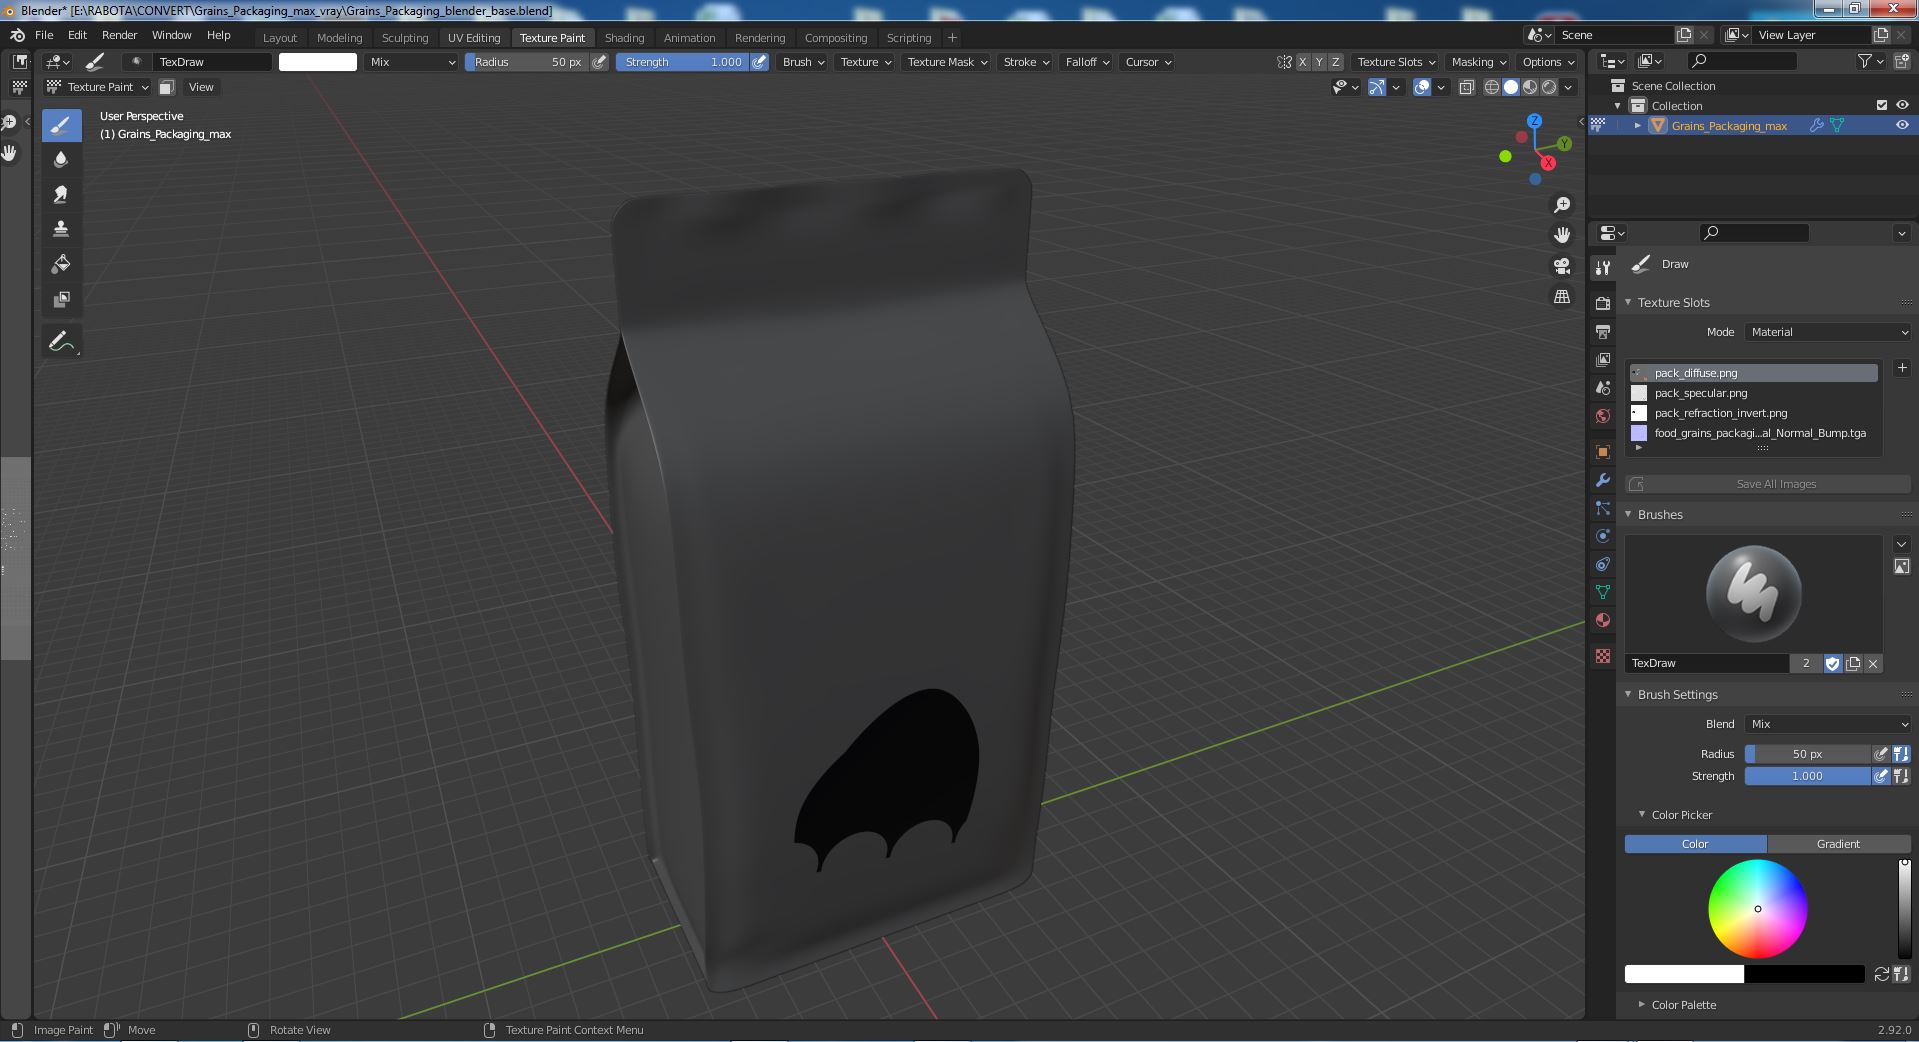Toggle X-ray display
Viewport: 1919px width, 1042px height.
pos(1466,87)
